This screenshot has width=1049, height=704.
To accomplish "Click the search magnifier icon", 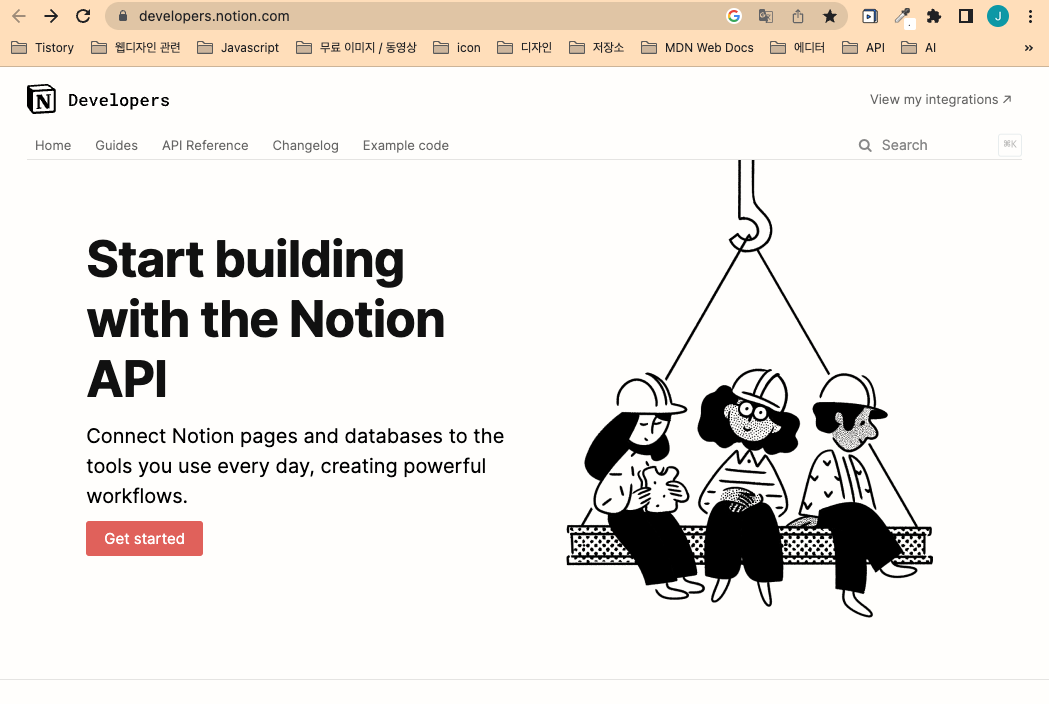I will tap(865, 145).
